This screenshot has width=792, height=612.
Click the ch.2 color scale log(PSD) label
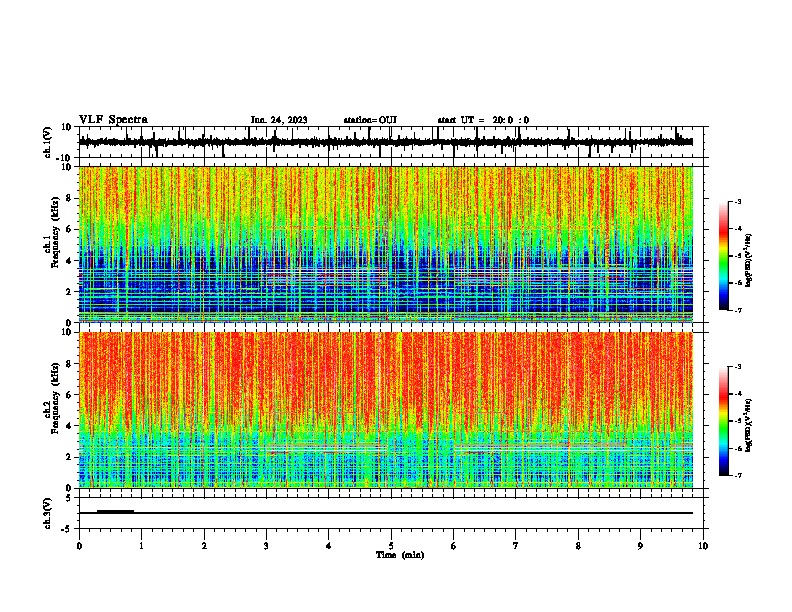pyautogui.click(x=749, y=425)
